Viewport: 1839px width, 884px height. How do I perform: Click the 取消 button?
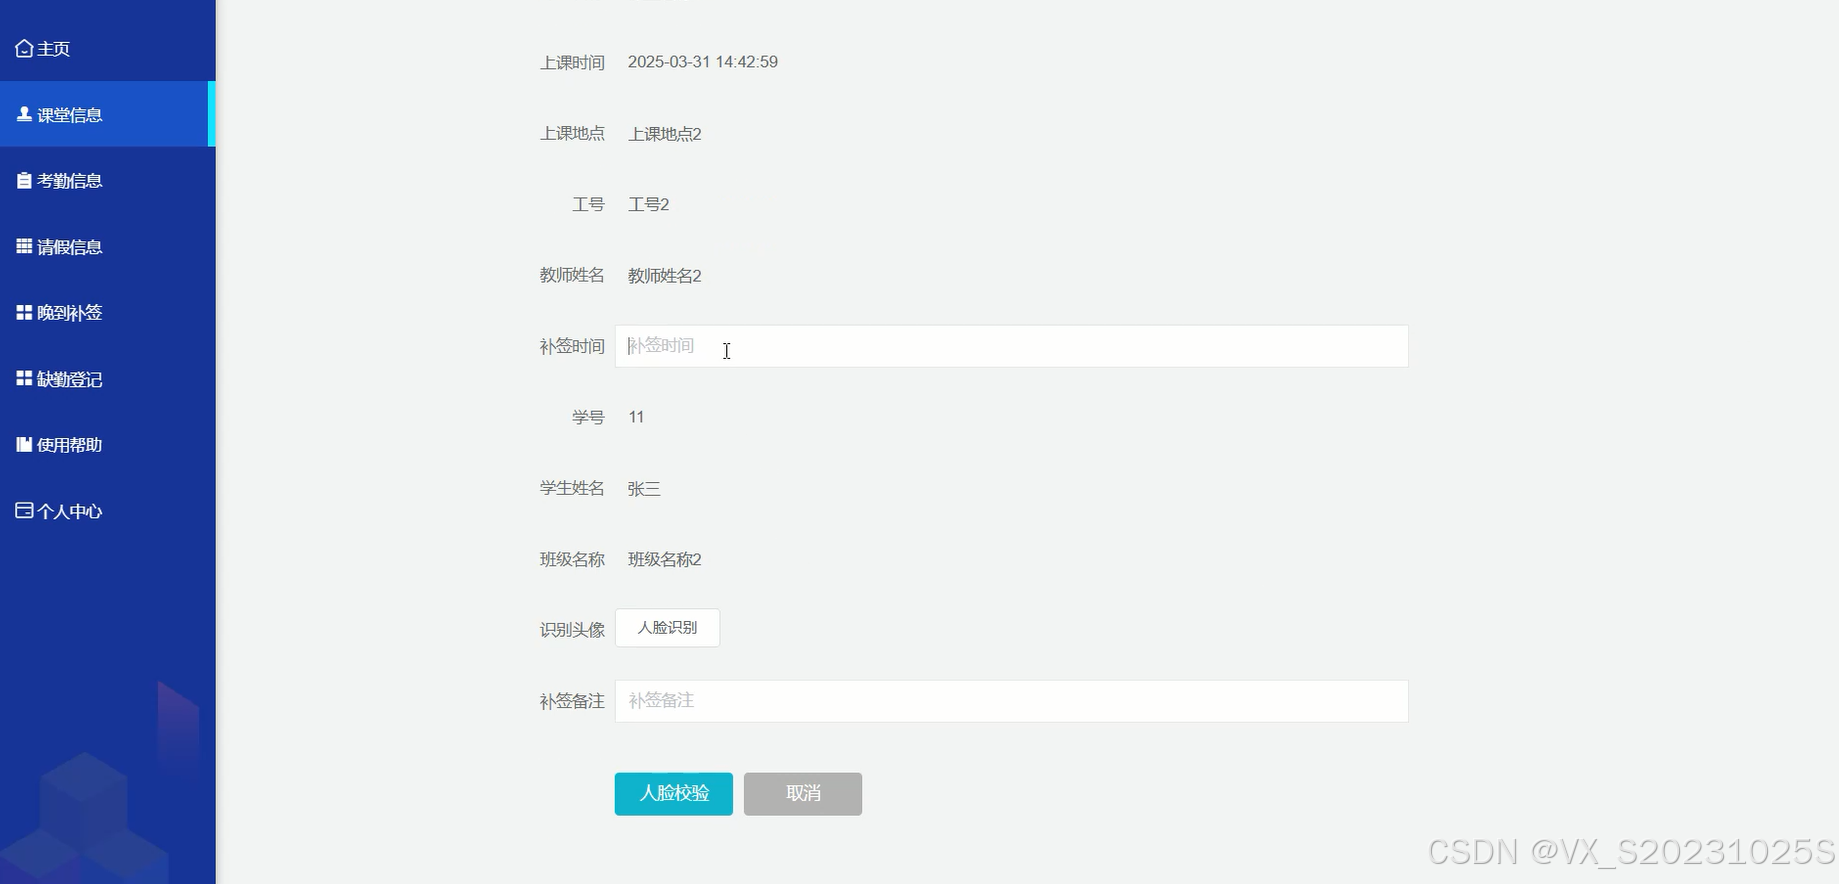tap(803, 794)
